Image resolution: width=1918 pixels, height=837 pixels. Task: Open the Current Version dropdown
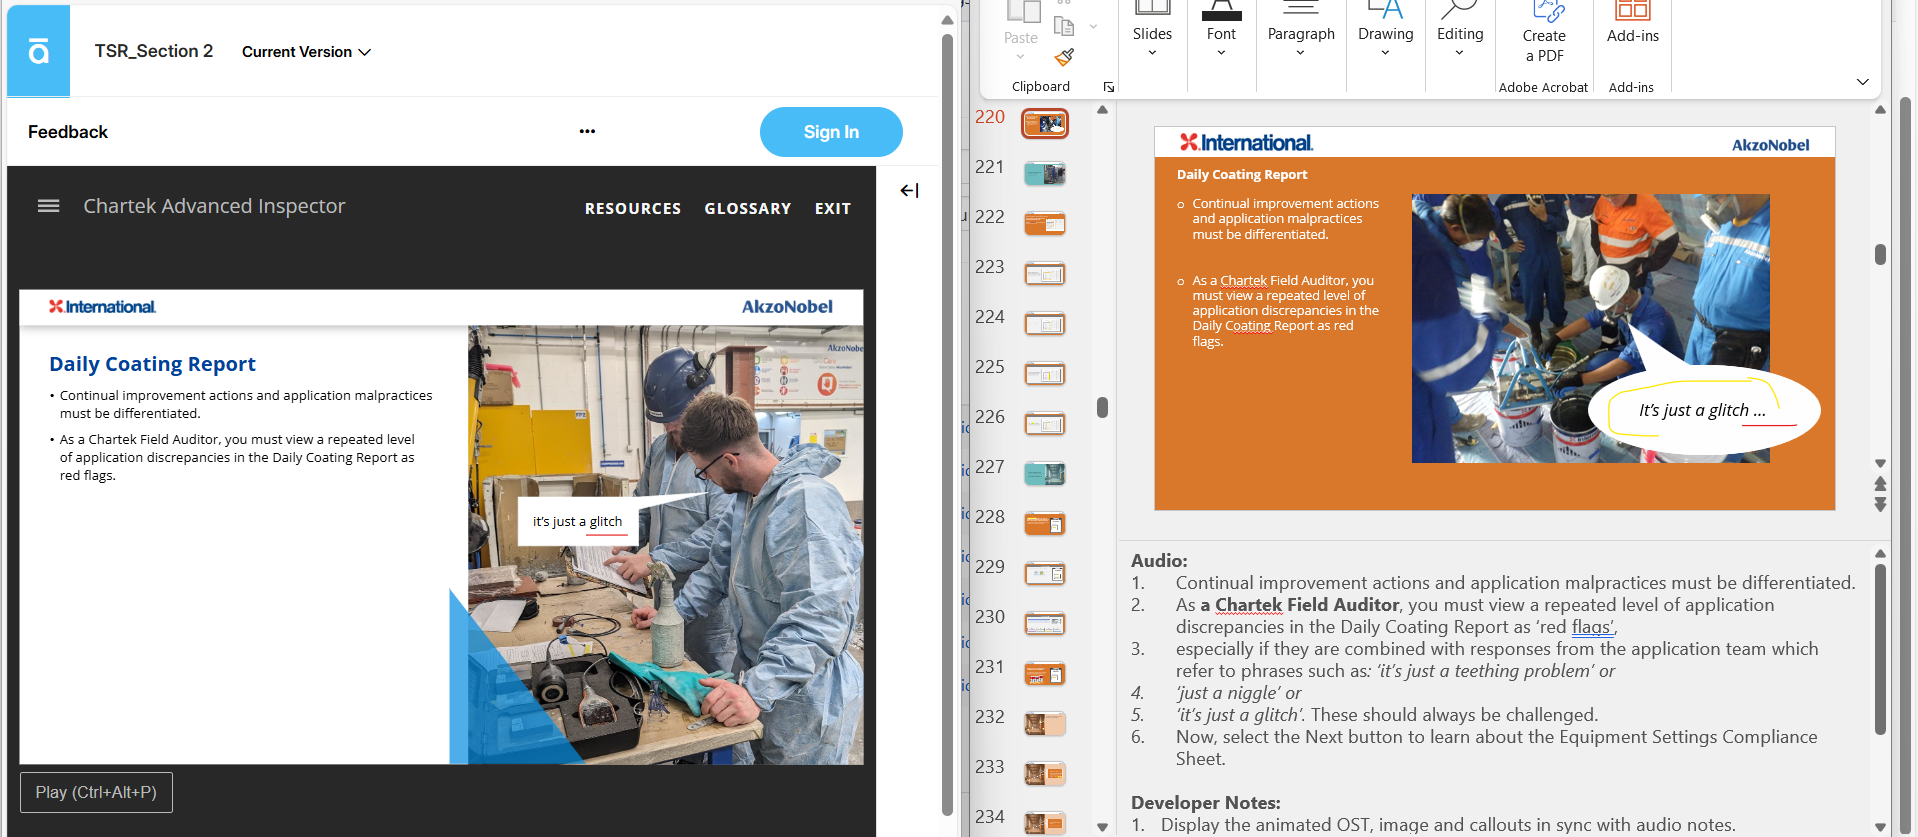click(x=306, y=52)
